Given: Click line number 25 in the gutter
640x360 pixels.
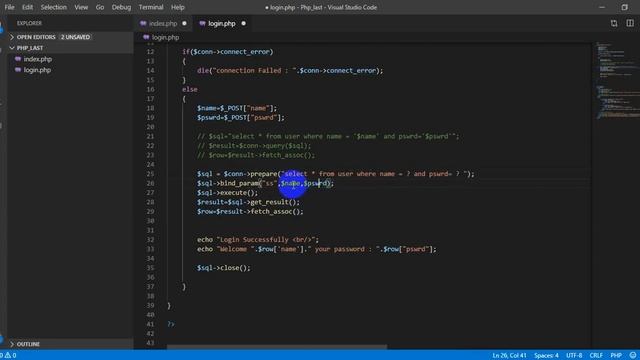Looking at the screenshot, I should (150, 174).
